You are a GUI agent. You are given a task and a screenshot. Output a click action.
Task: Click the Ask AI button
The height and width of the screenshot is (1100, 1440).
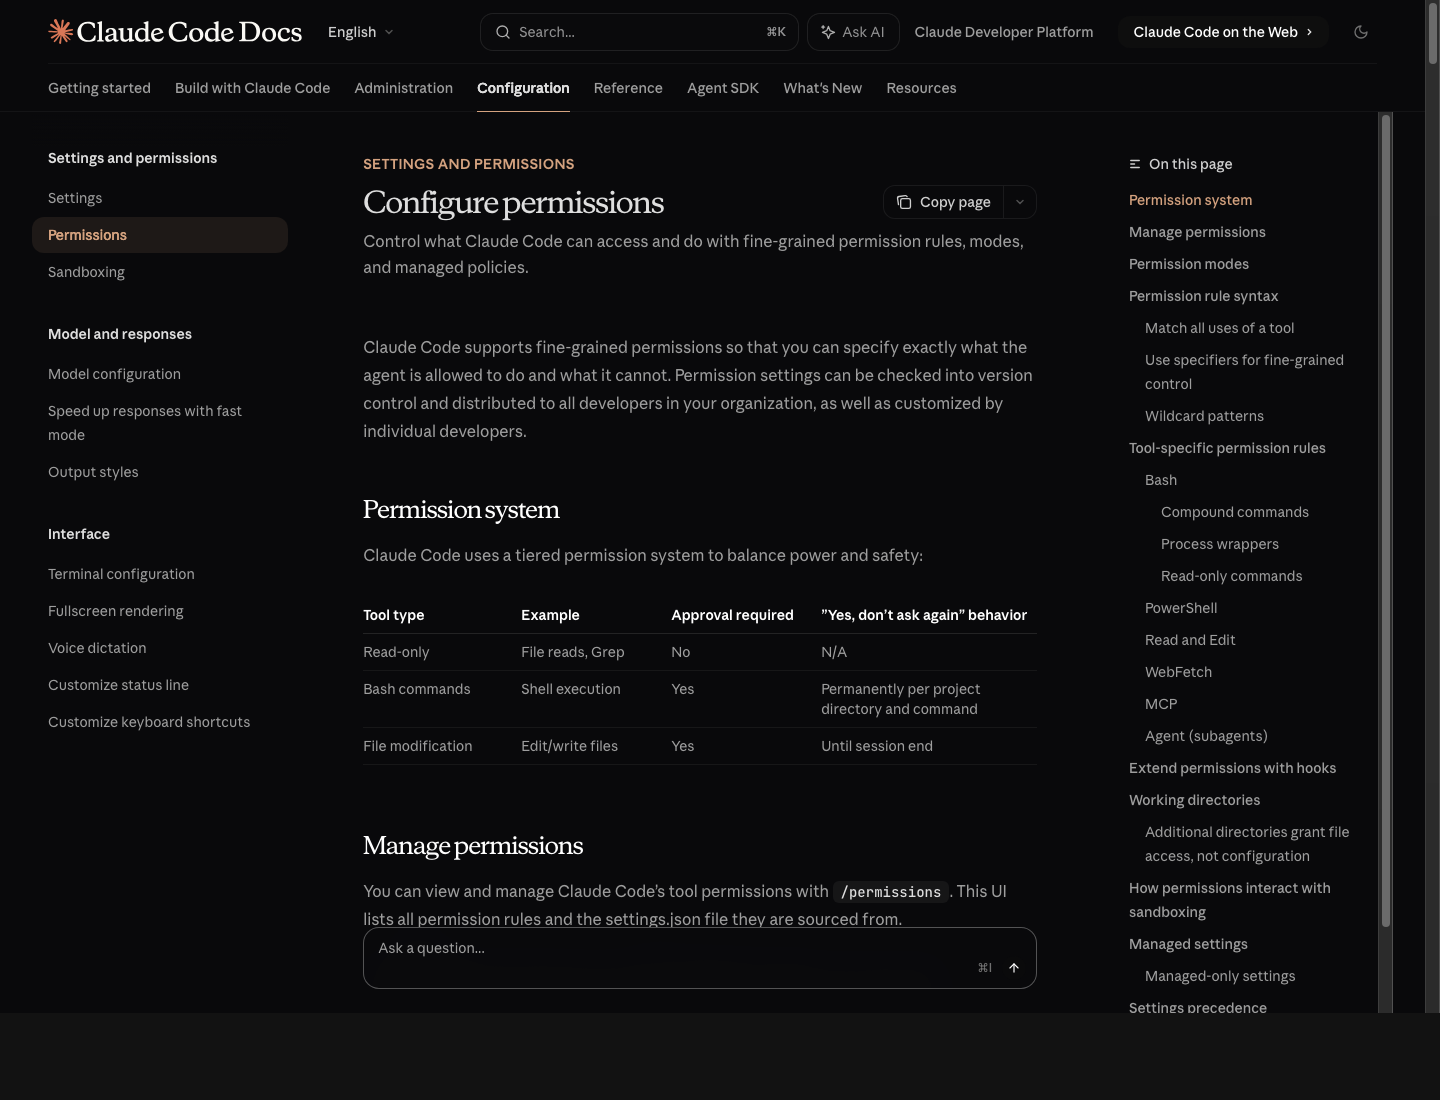click(853, 32)
